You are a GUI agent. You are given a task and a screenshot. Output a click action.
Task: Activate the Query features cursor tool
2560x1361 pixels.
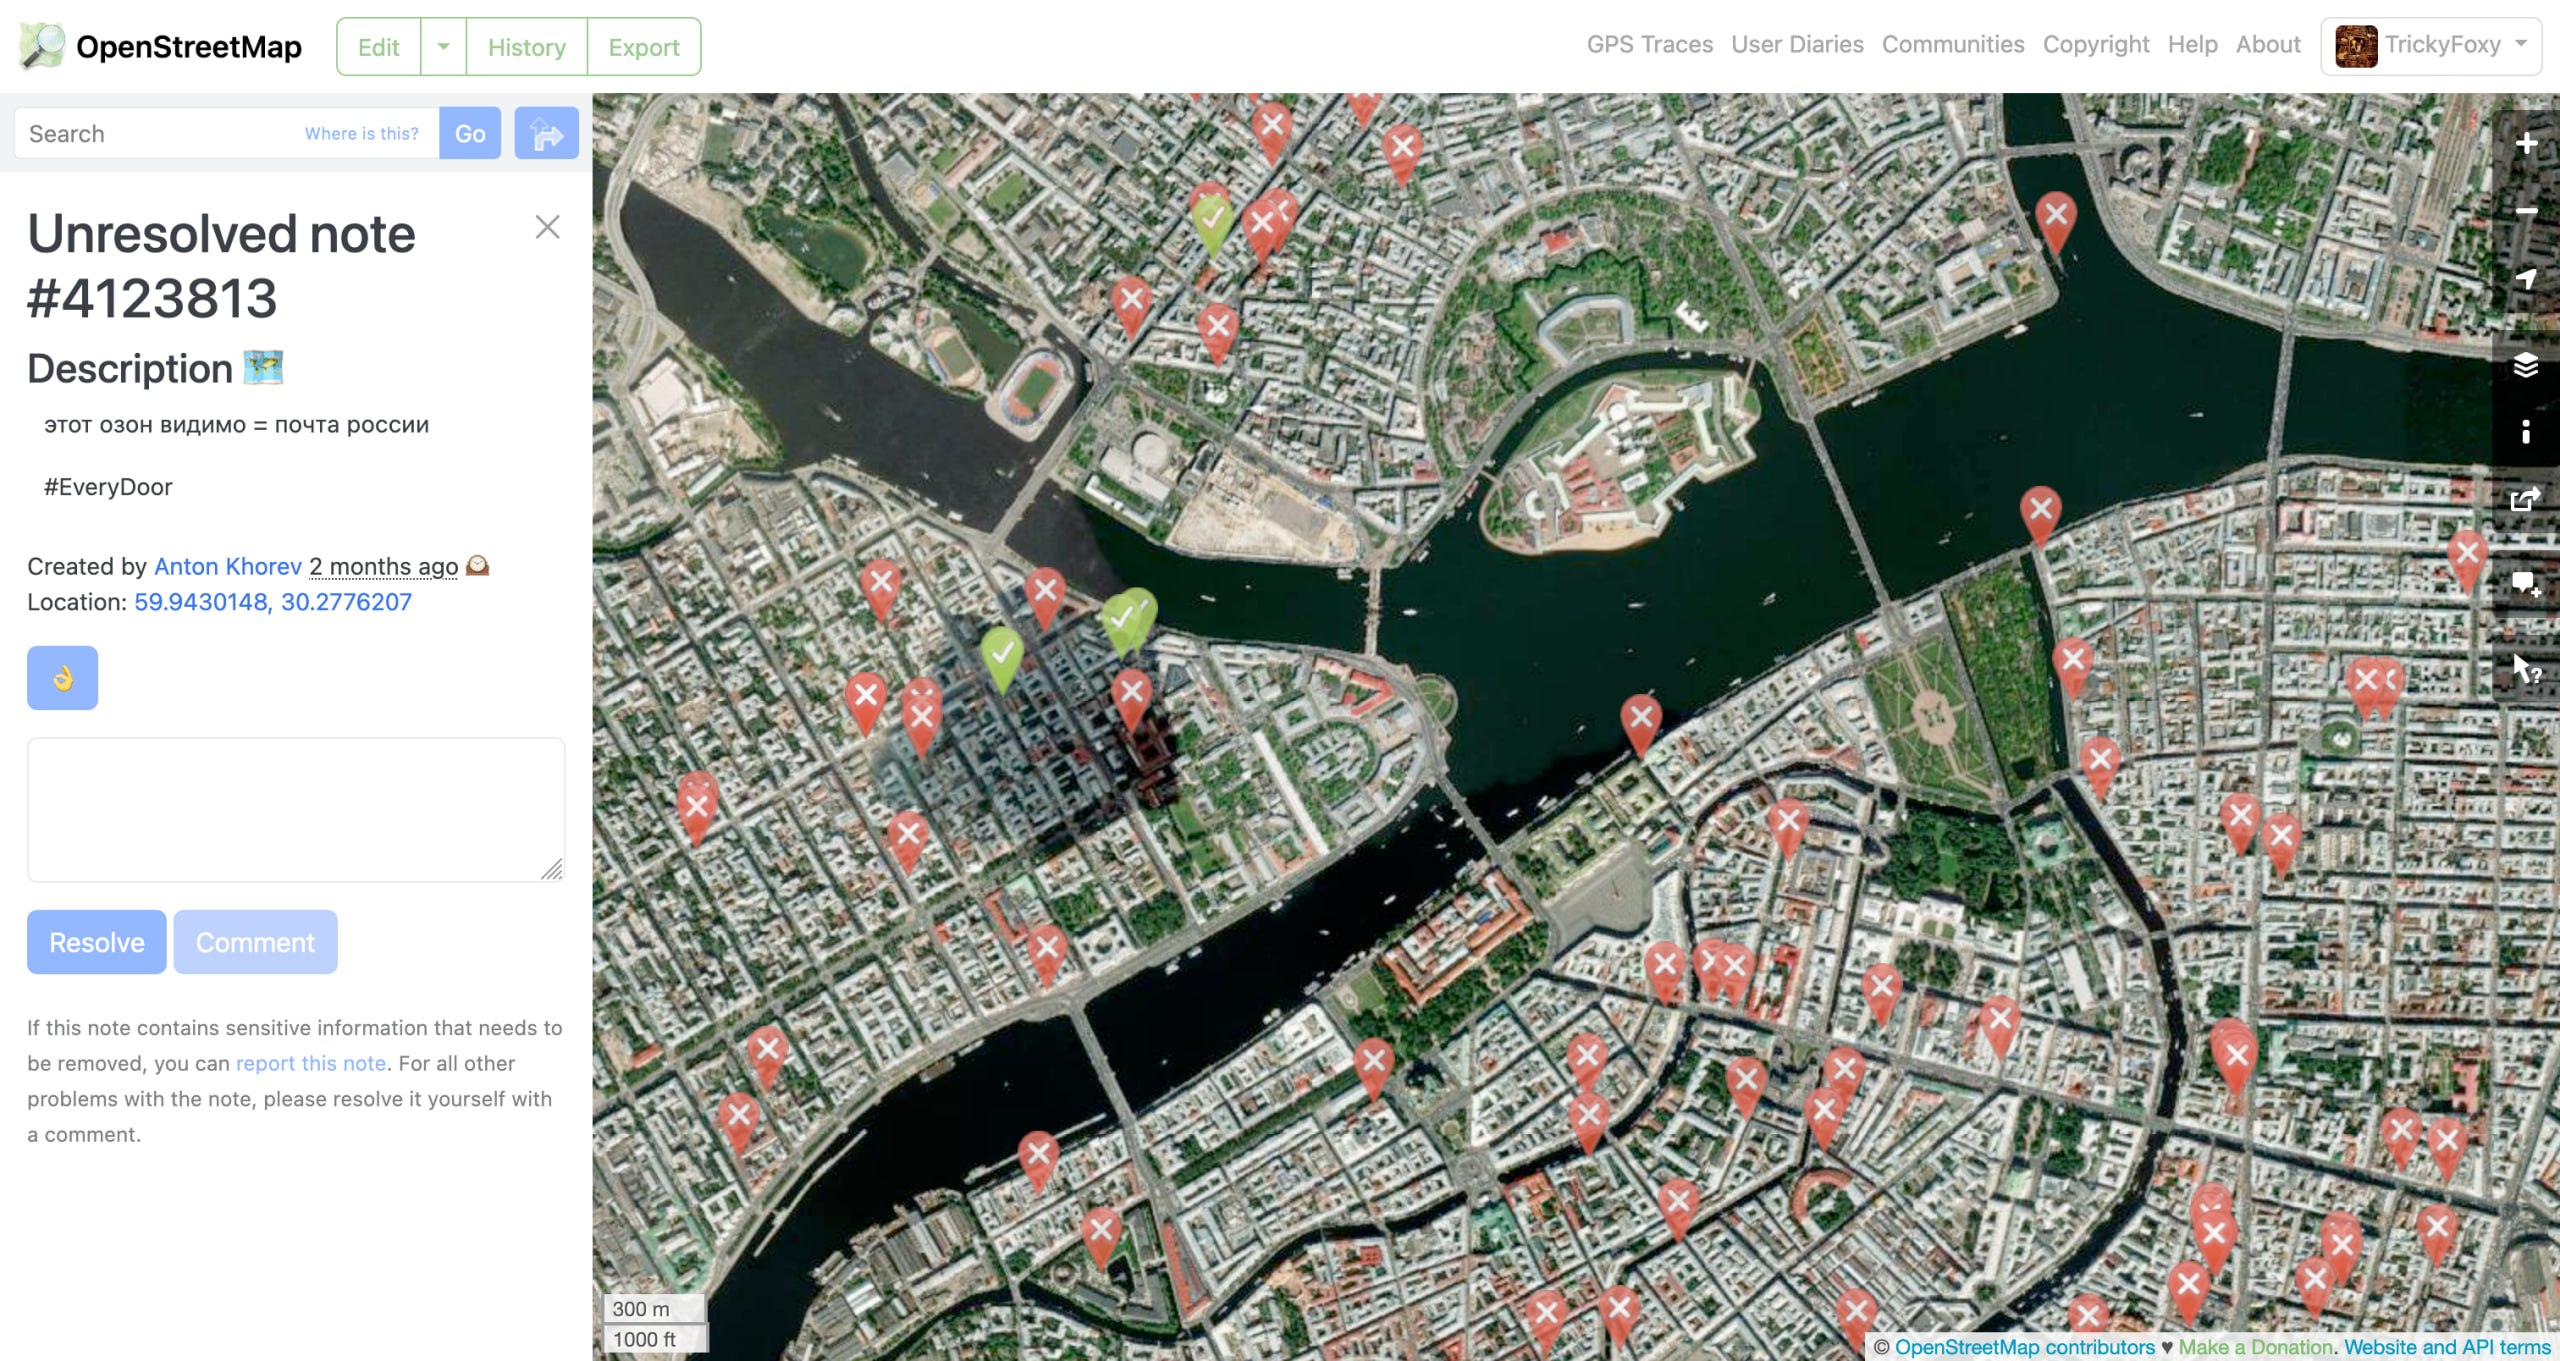pos(2526,669)
